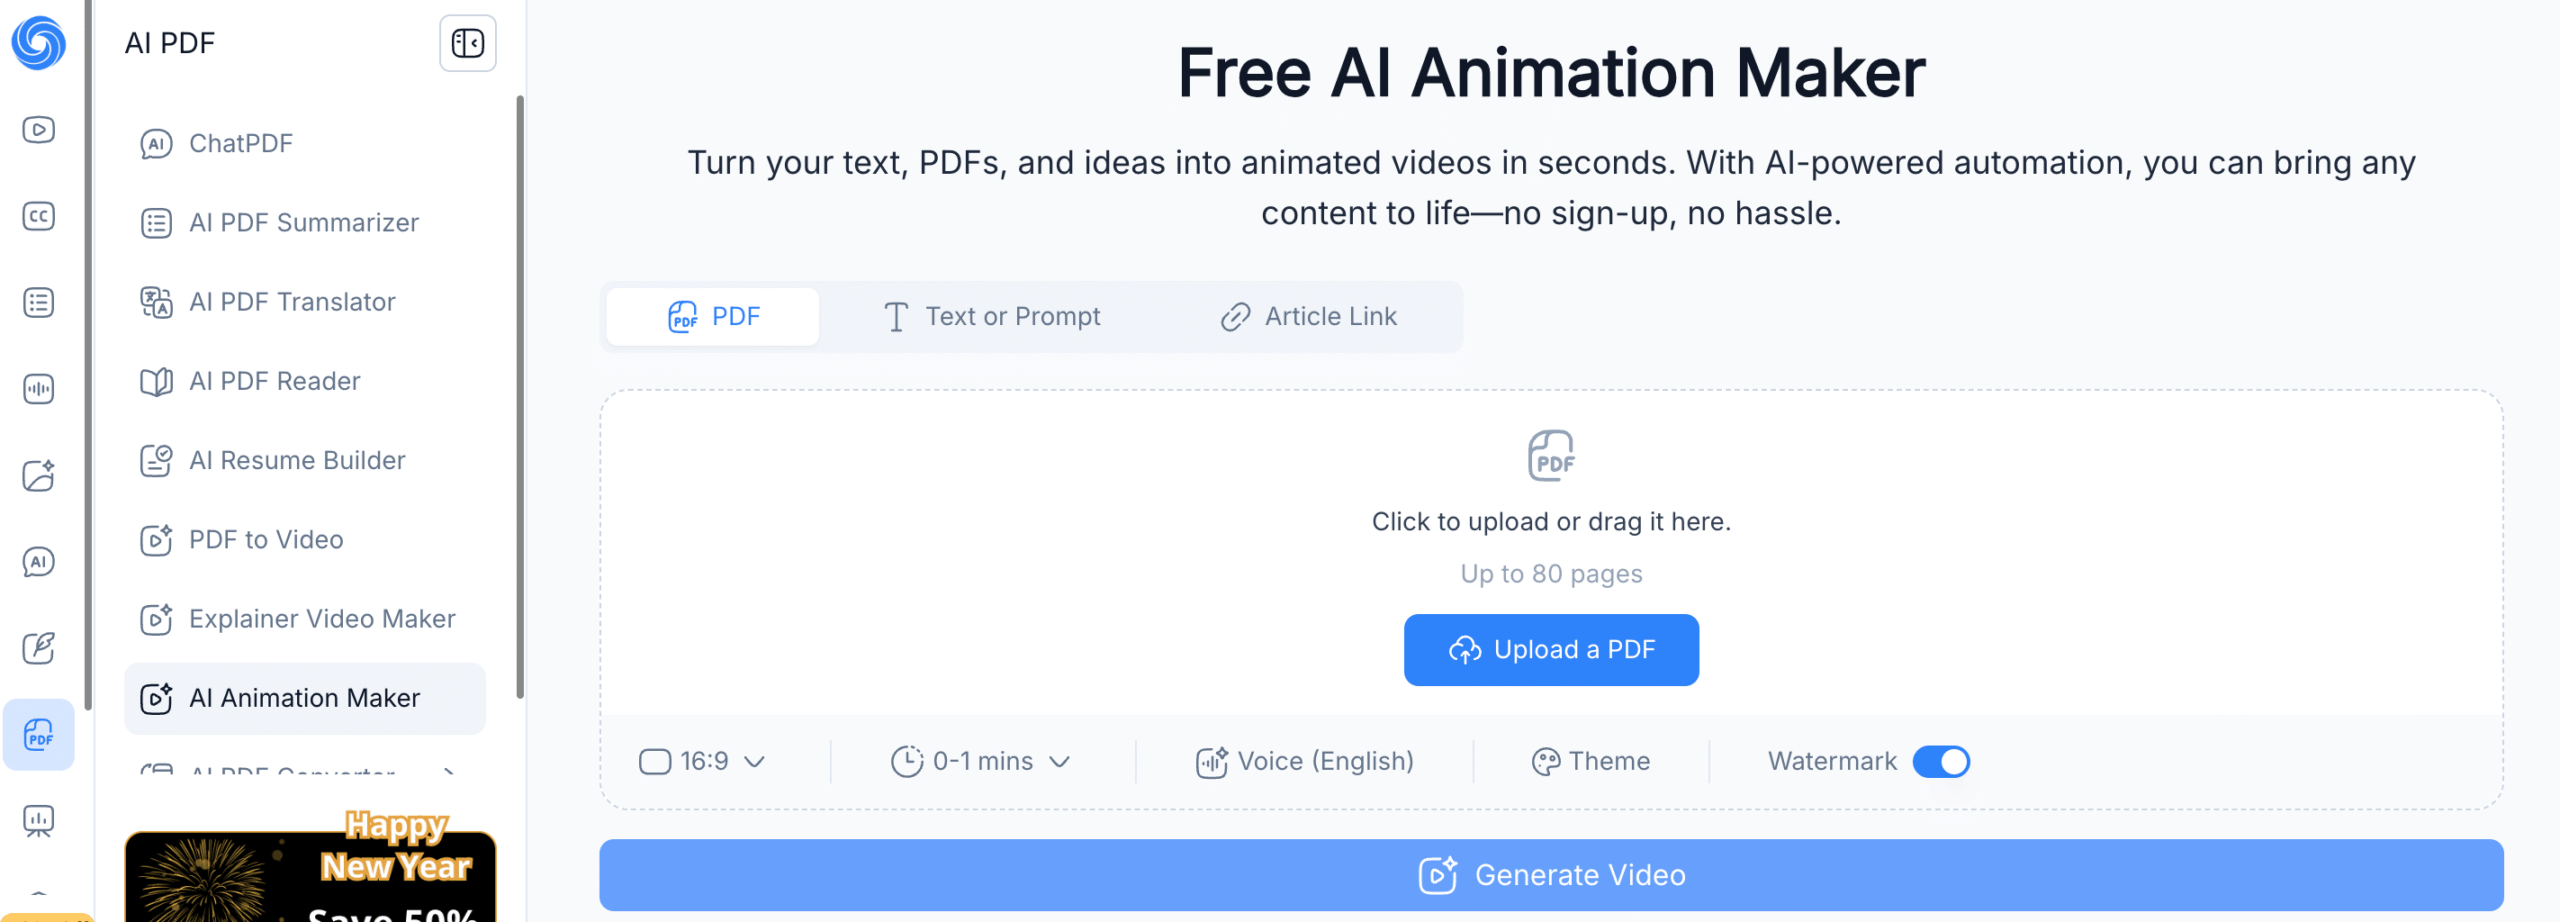This screenshot has width=2560, height=922.
Task: Open the Theme picker
Action: pyautogui.click(x=1591, y=762)
